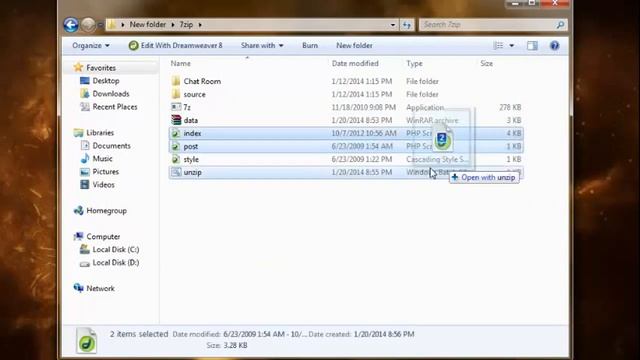Change view with the views icon

pyautogui.click(x=498, y=45)
